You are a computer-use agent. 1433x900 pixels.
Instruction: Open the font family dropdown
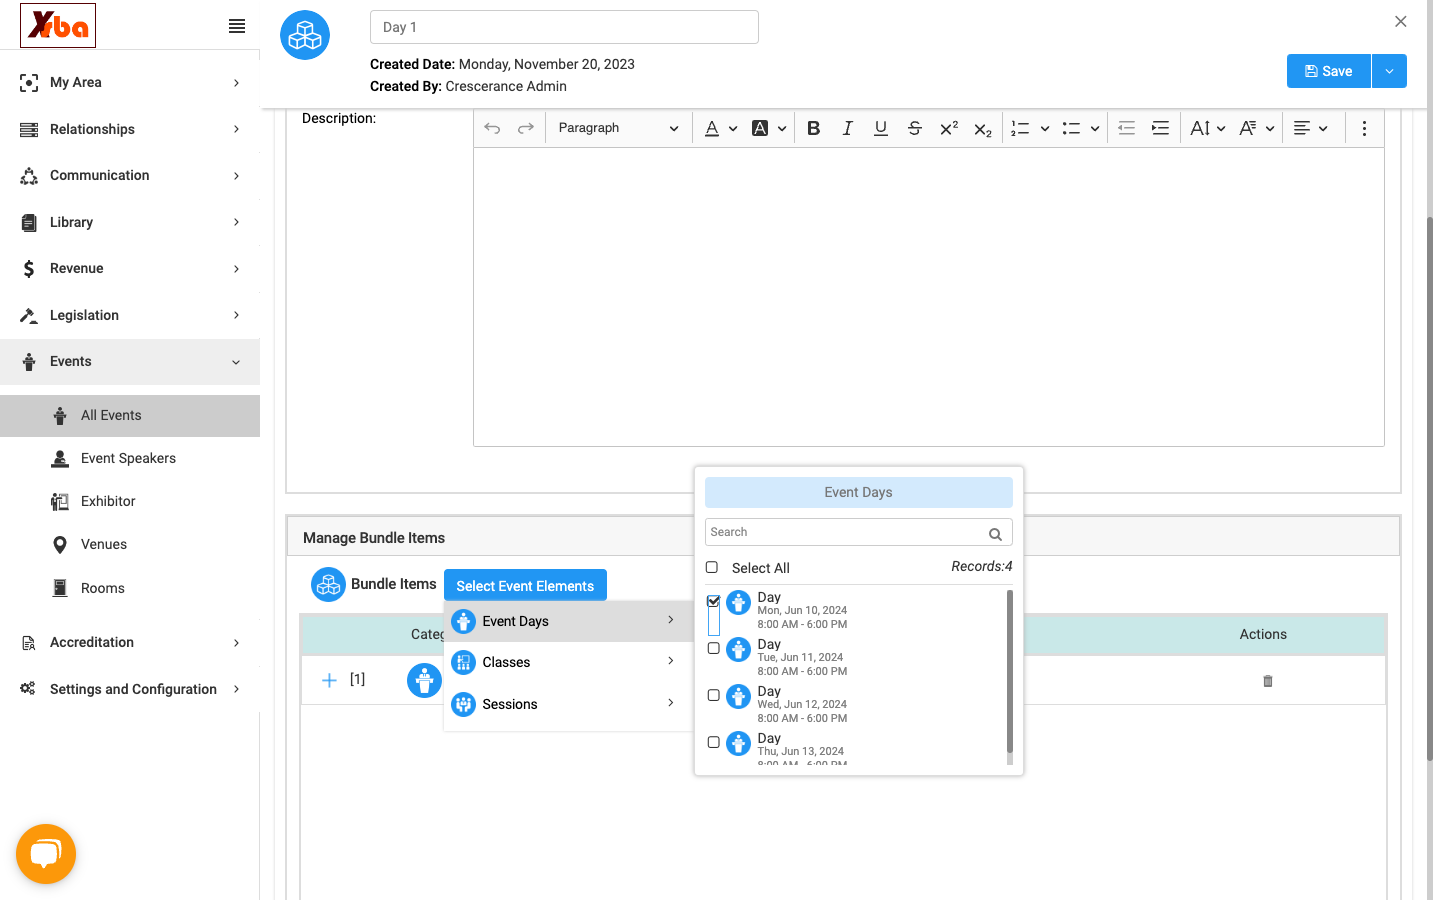click(x=1257, y=128)
